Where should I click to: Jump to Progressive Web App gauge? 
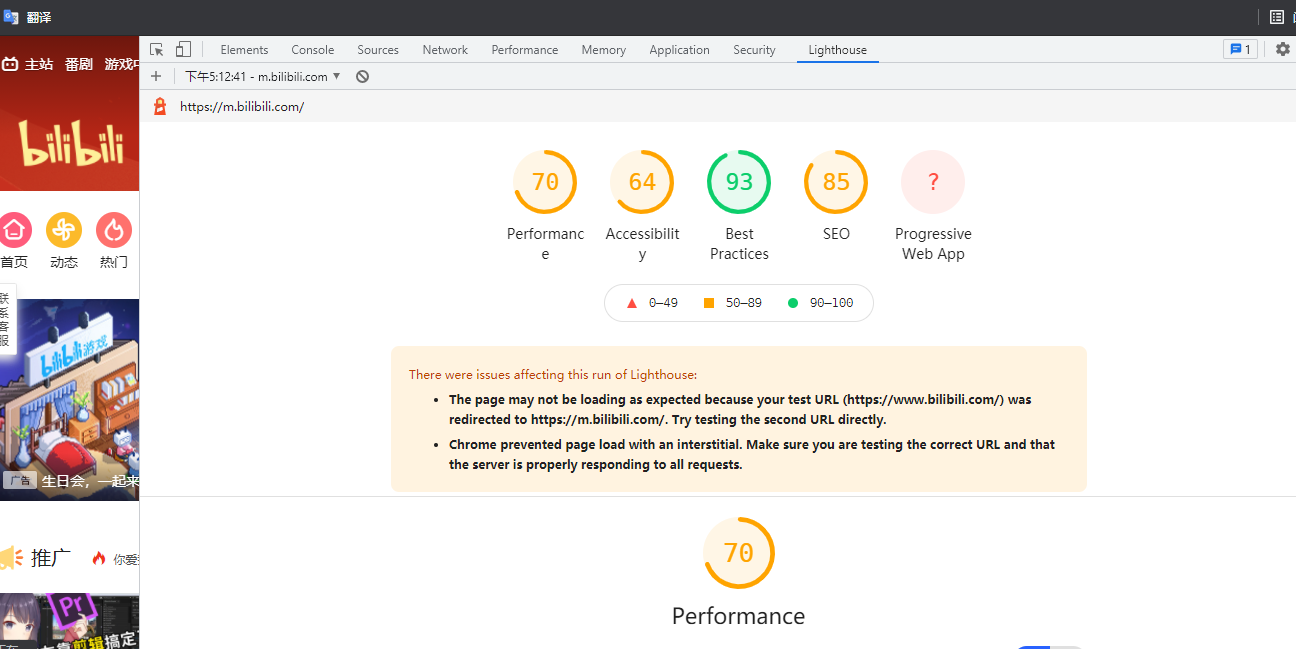[933, 182]
